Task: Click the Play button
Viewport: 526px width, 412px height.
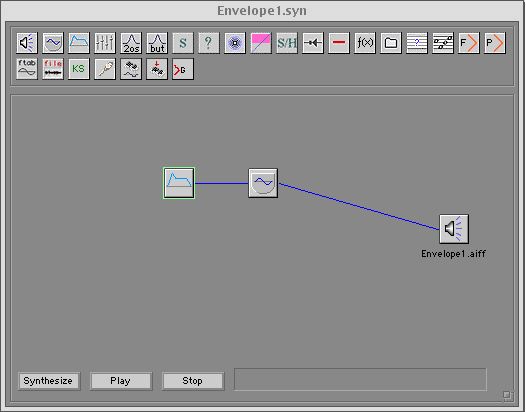Action: click(121, 381)
